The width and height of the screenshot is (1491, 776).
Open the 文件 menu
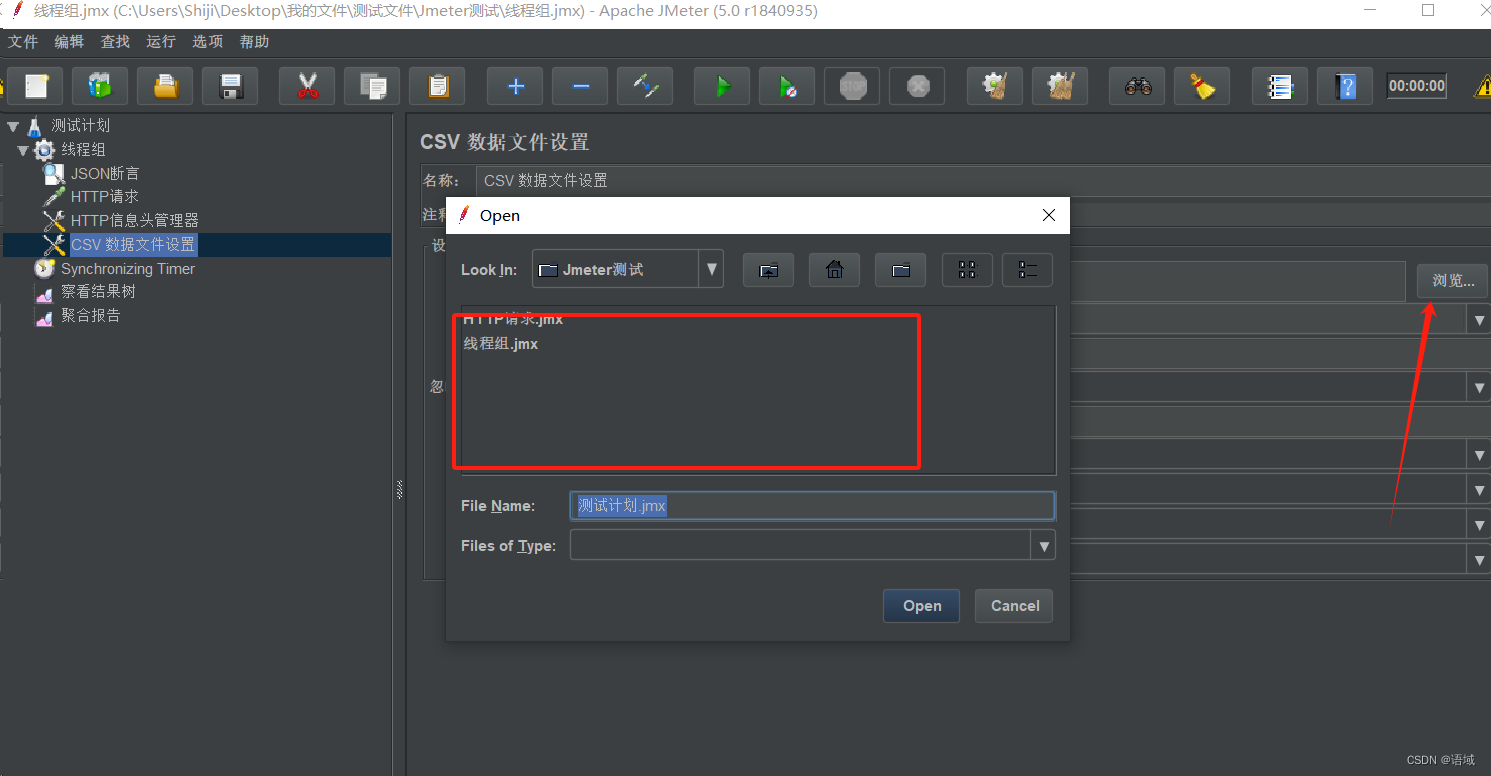(x=23, y=41)
